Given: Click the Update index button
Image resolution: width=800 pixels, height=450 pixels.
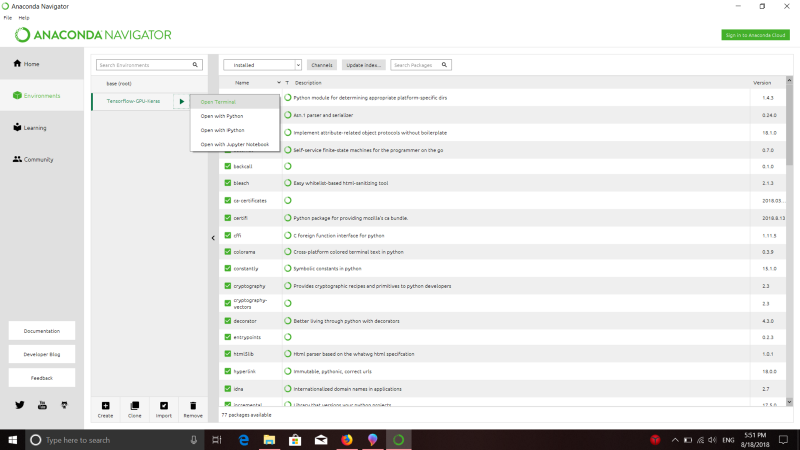Looking at the screenshot, I should [363, 65].
